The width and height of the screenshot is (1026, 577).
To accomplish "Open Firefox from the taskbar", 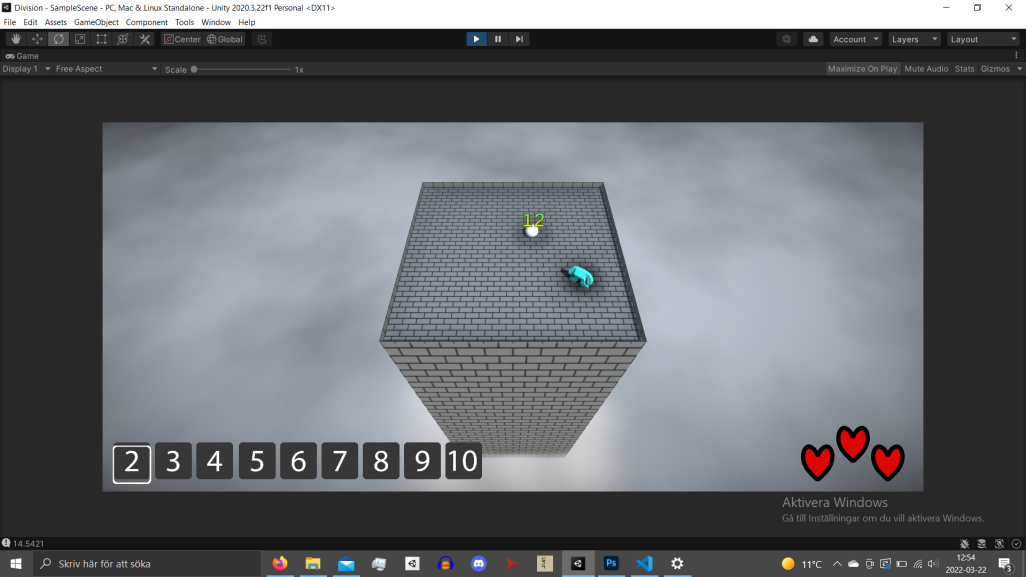I will pos(280,563).
